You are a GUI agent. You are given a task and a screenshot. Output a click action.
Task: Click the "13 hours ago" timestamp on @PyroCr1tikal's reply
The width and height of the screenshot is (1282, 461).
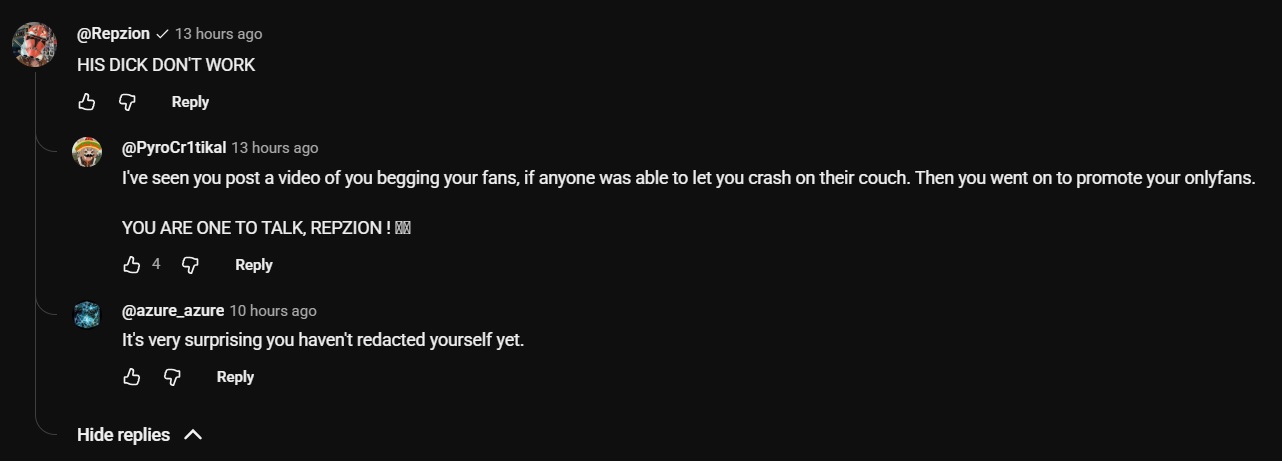(x=275, y=148)
